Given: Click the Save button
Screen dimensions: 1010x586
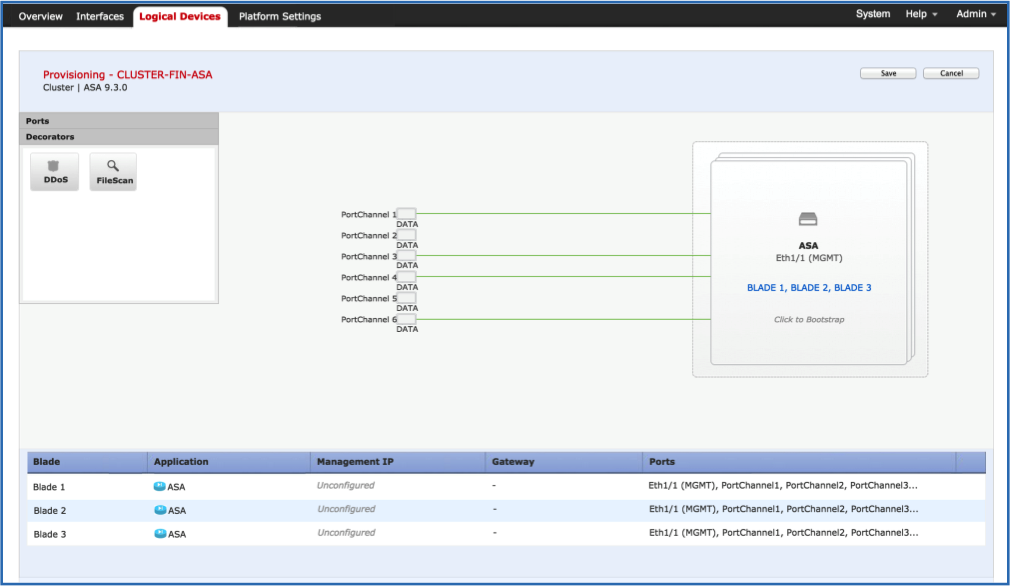Looking at the screenshot, I should tap(888, 74).
